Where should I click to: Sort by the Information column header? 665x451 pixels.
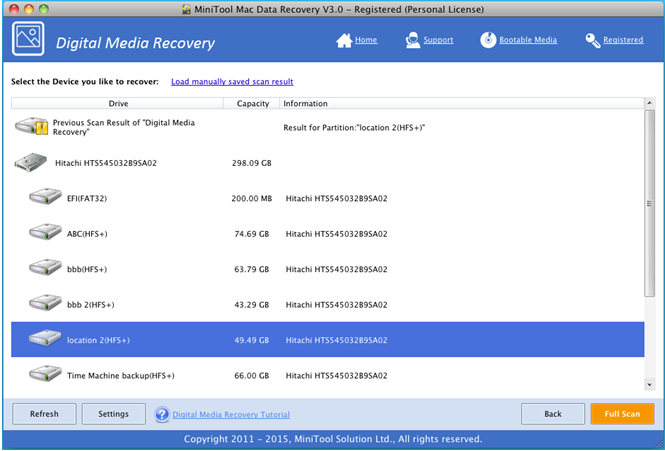462,104
